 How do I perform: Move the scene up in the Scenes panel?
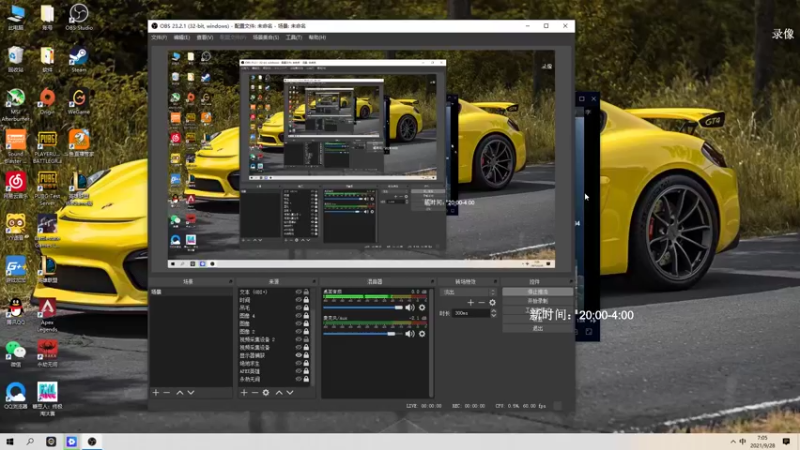pos(180,392)
